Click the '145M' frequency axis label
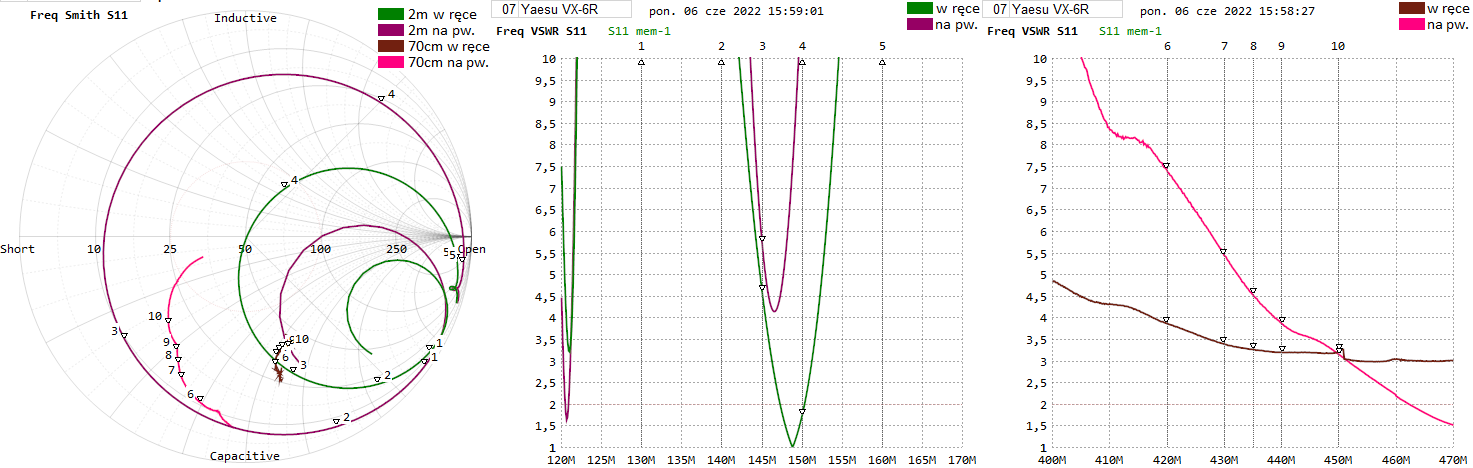The image size is (1473, 468). (x=761, y=460)
